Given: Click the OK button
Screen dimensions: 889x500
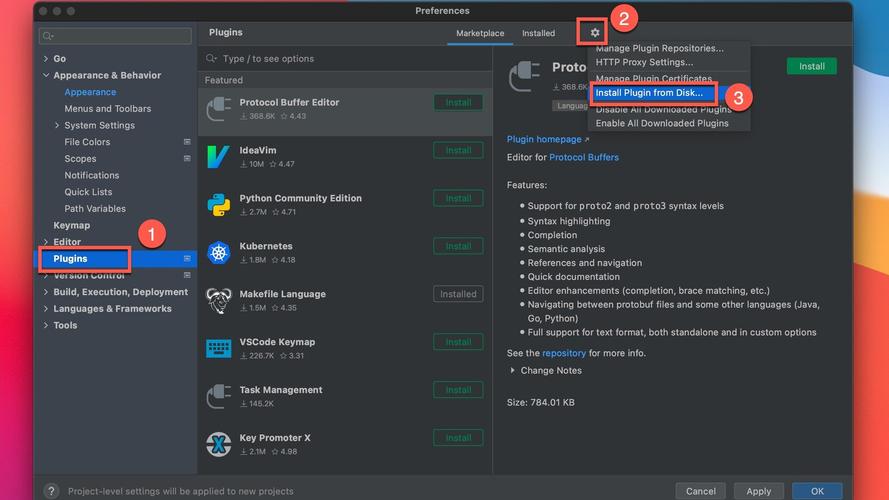Looking at the screenshot, I should point(817,491).
